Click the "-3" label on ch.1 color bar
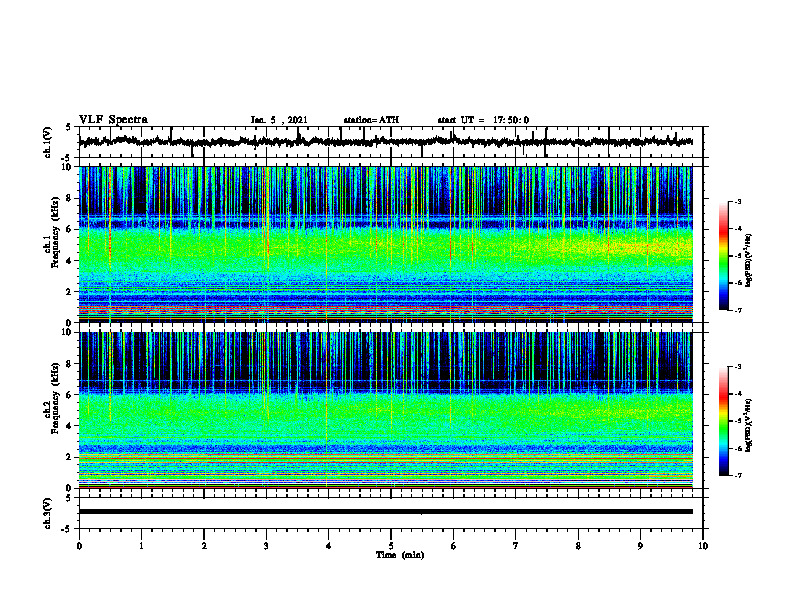792x612 pixels. (738, 201)
